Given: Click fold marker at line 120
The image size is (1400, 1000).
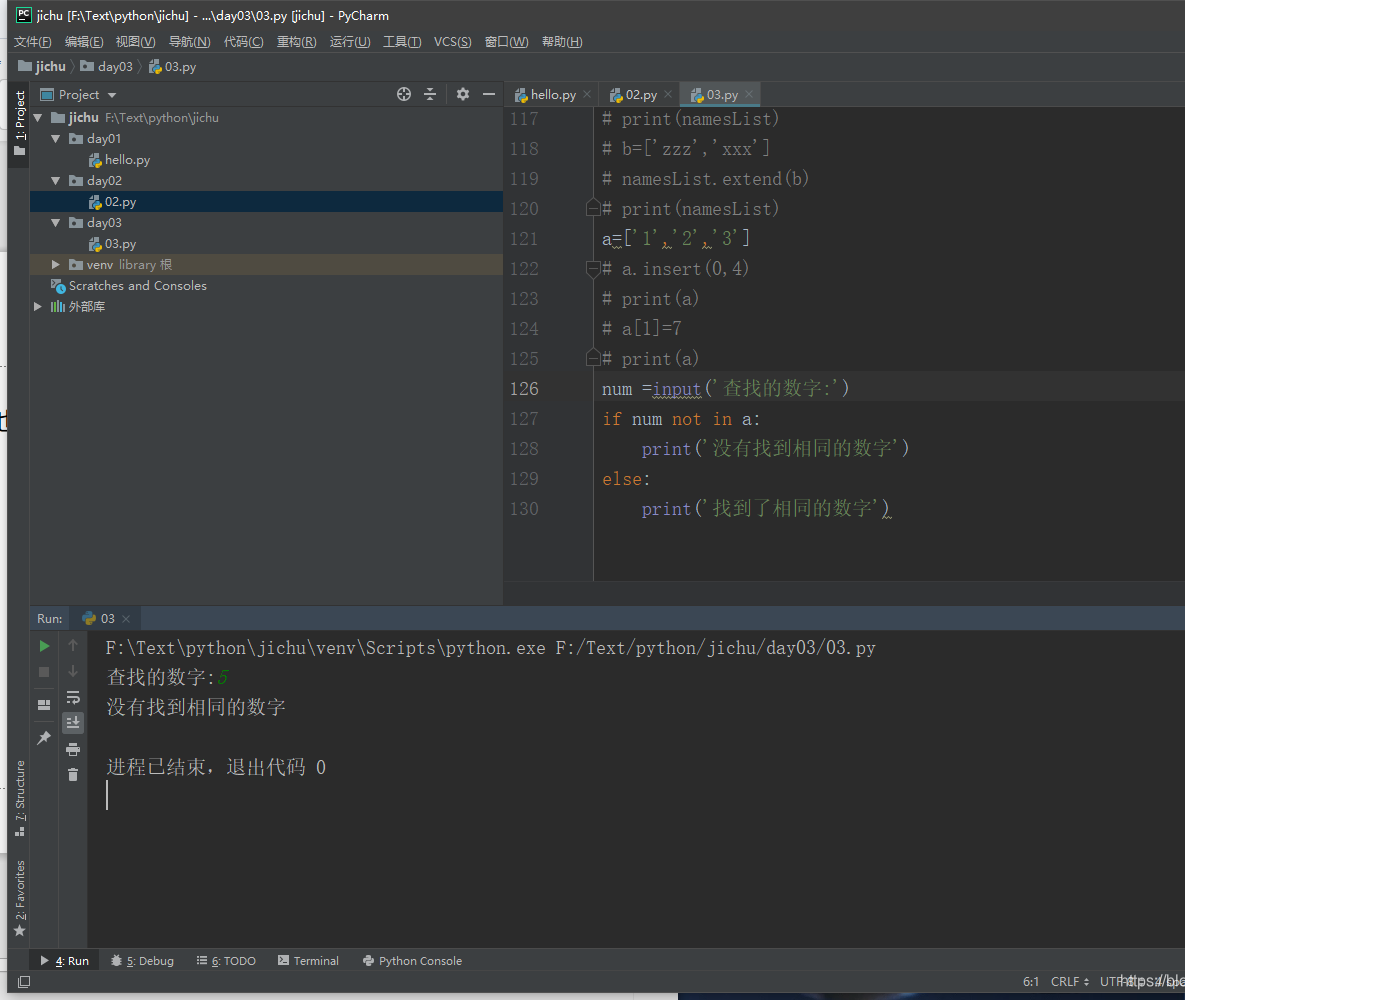Looking at the screenshot, I should click(x=593, y=208).
